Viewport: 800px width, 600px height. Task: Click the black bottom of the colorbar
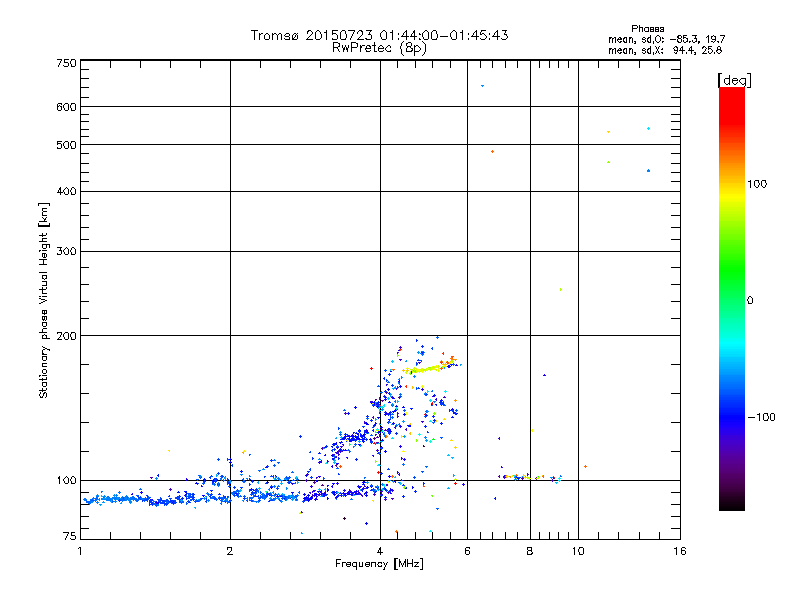[x=732, y=503]
